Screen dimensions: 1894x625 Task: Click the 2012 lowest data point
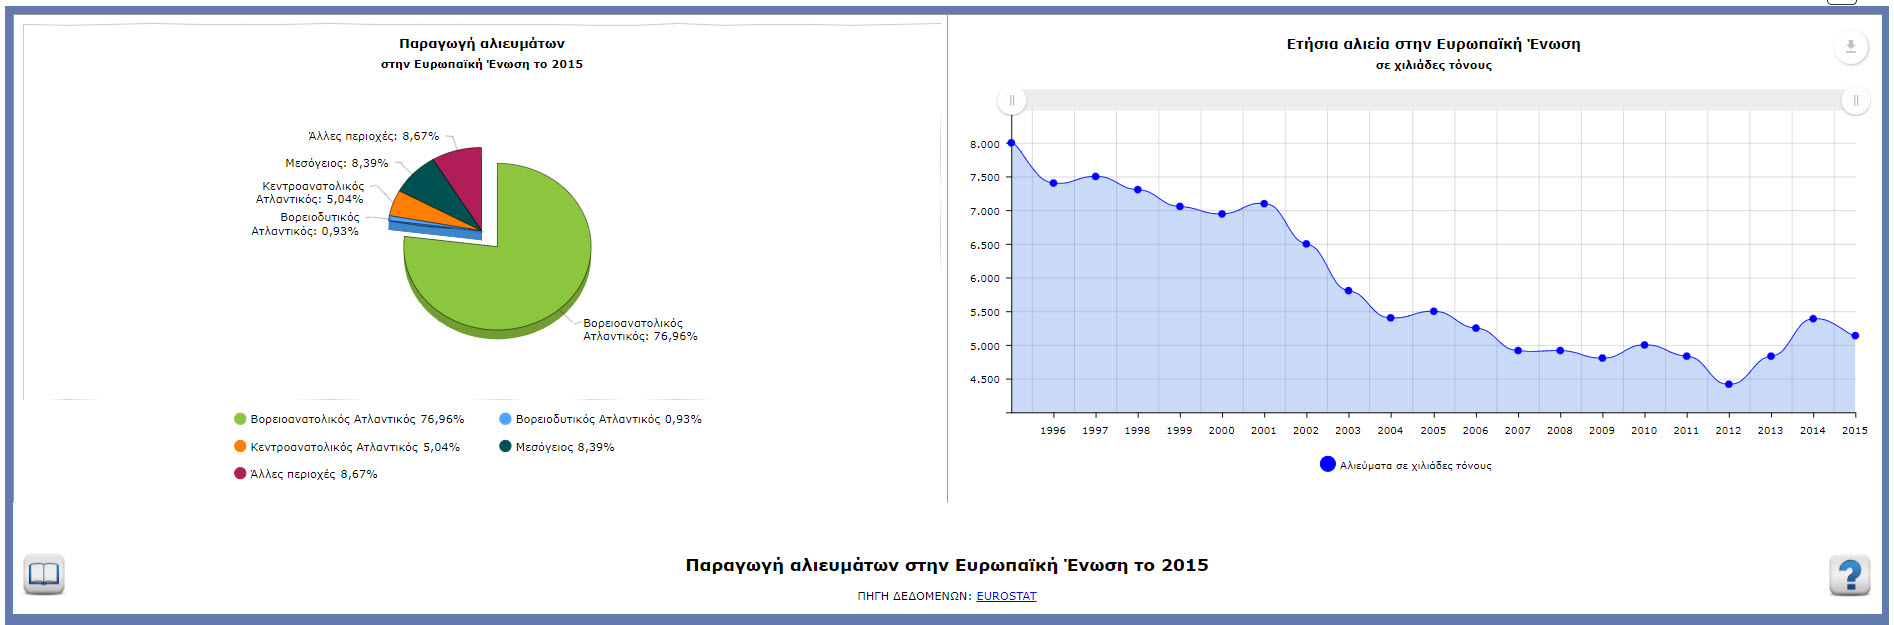pyautogui.click(x=1728, y=384)
